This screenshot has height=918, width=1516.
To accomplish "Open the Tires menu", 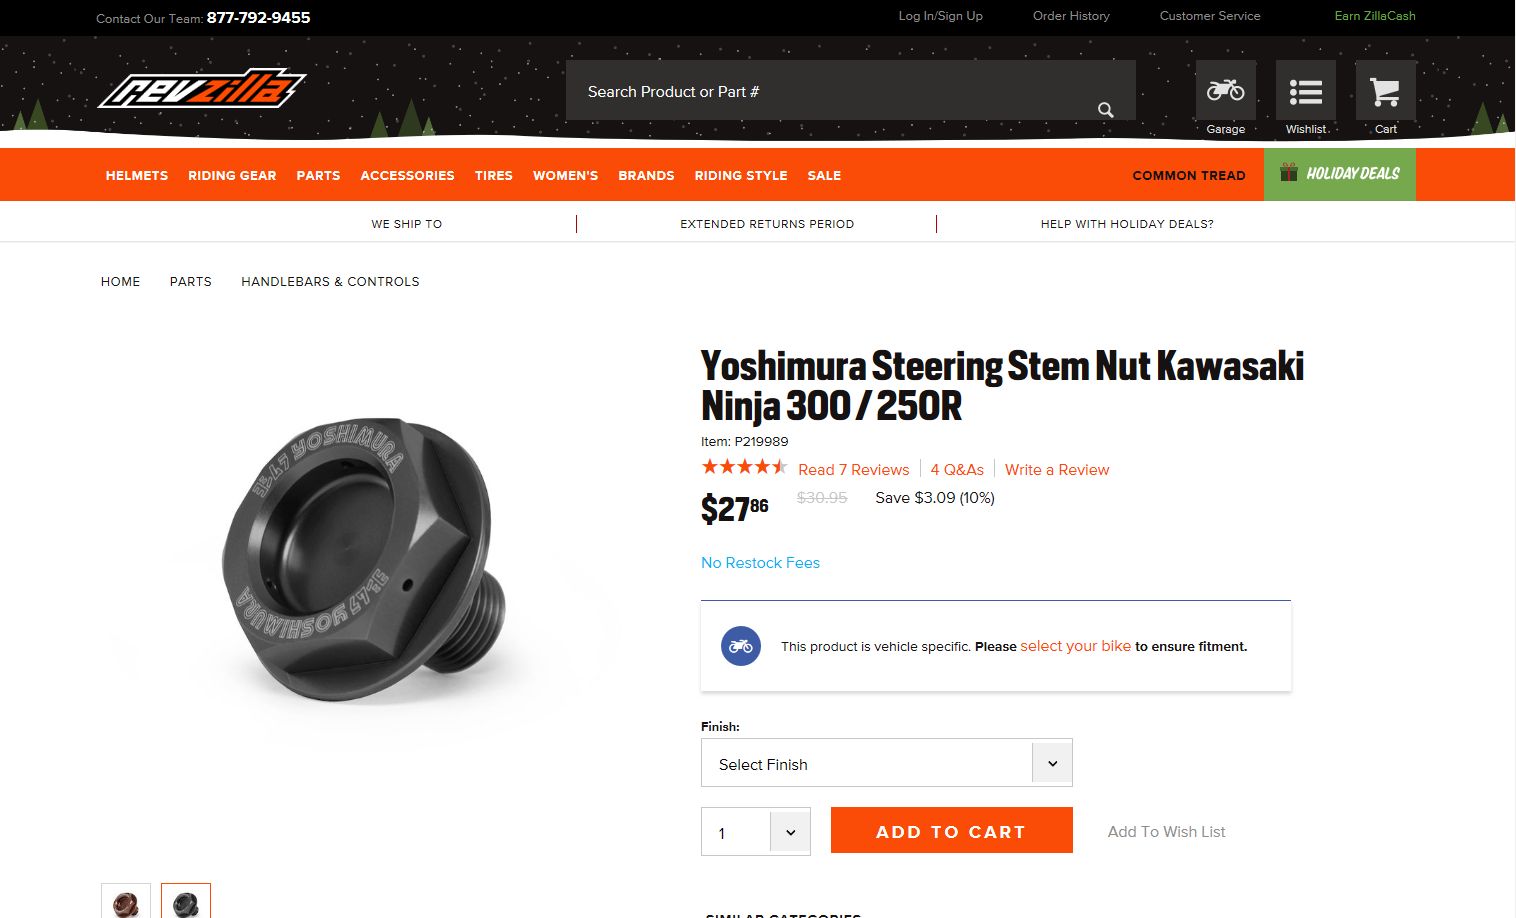I will 493,175.
